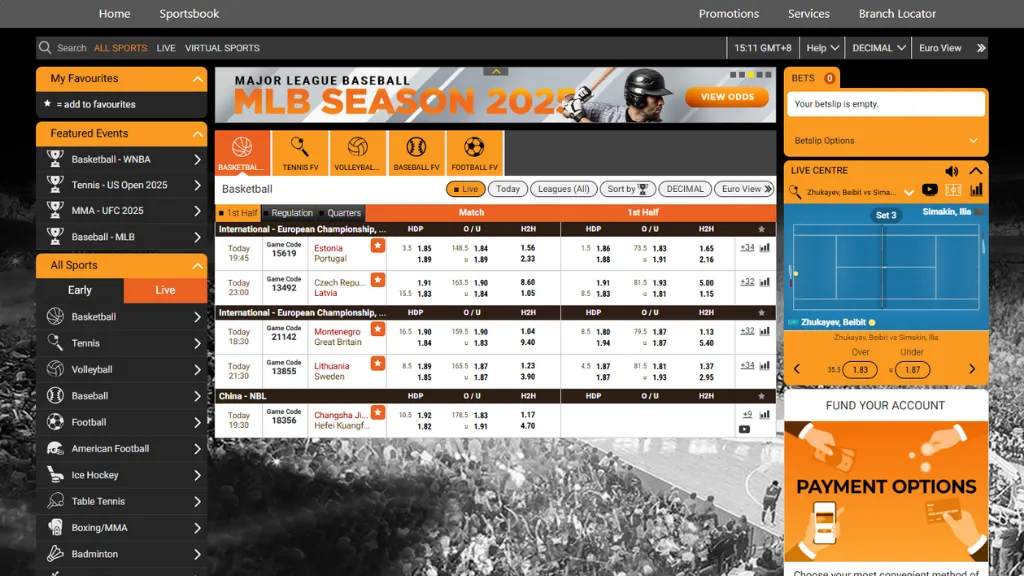This screenshot has width=1024, height=576.
Task: Toggle the Live filter button
Action: click(466, 189)
